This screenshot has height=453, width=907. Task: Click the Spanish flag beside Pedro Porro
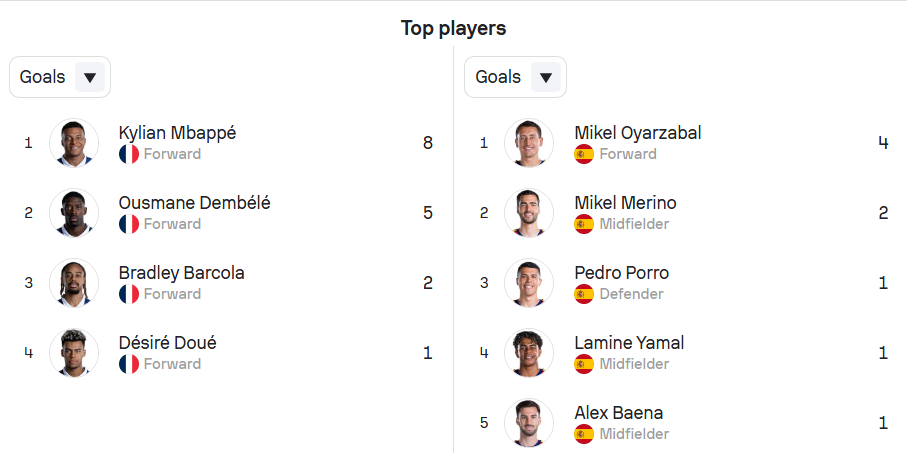(584, 294)
